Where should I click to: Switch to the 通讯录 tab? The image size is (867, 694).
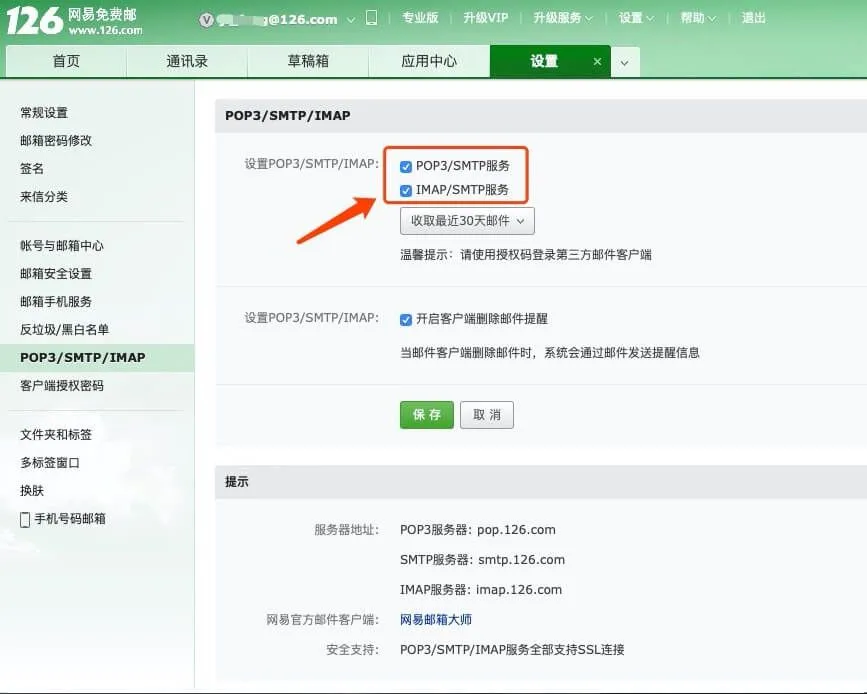pyautogui.click(x=185, y=61)
